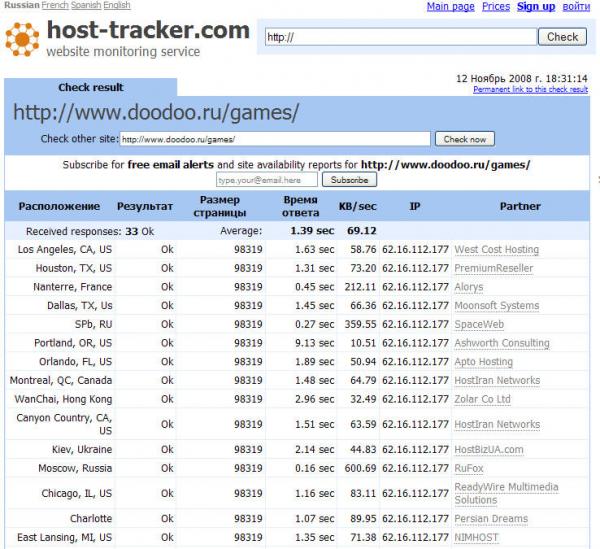Open the HostBizUA.com partner link

pos(489,450)
